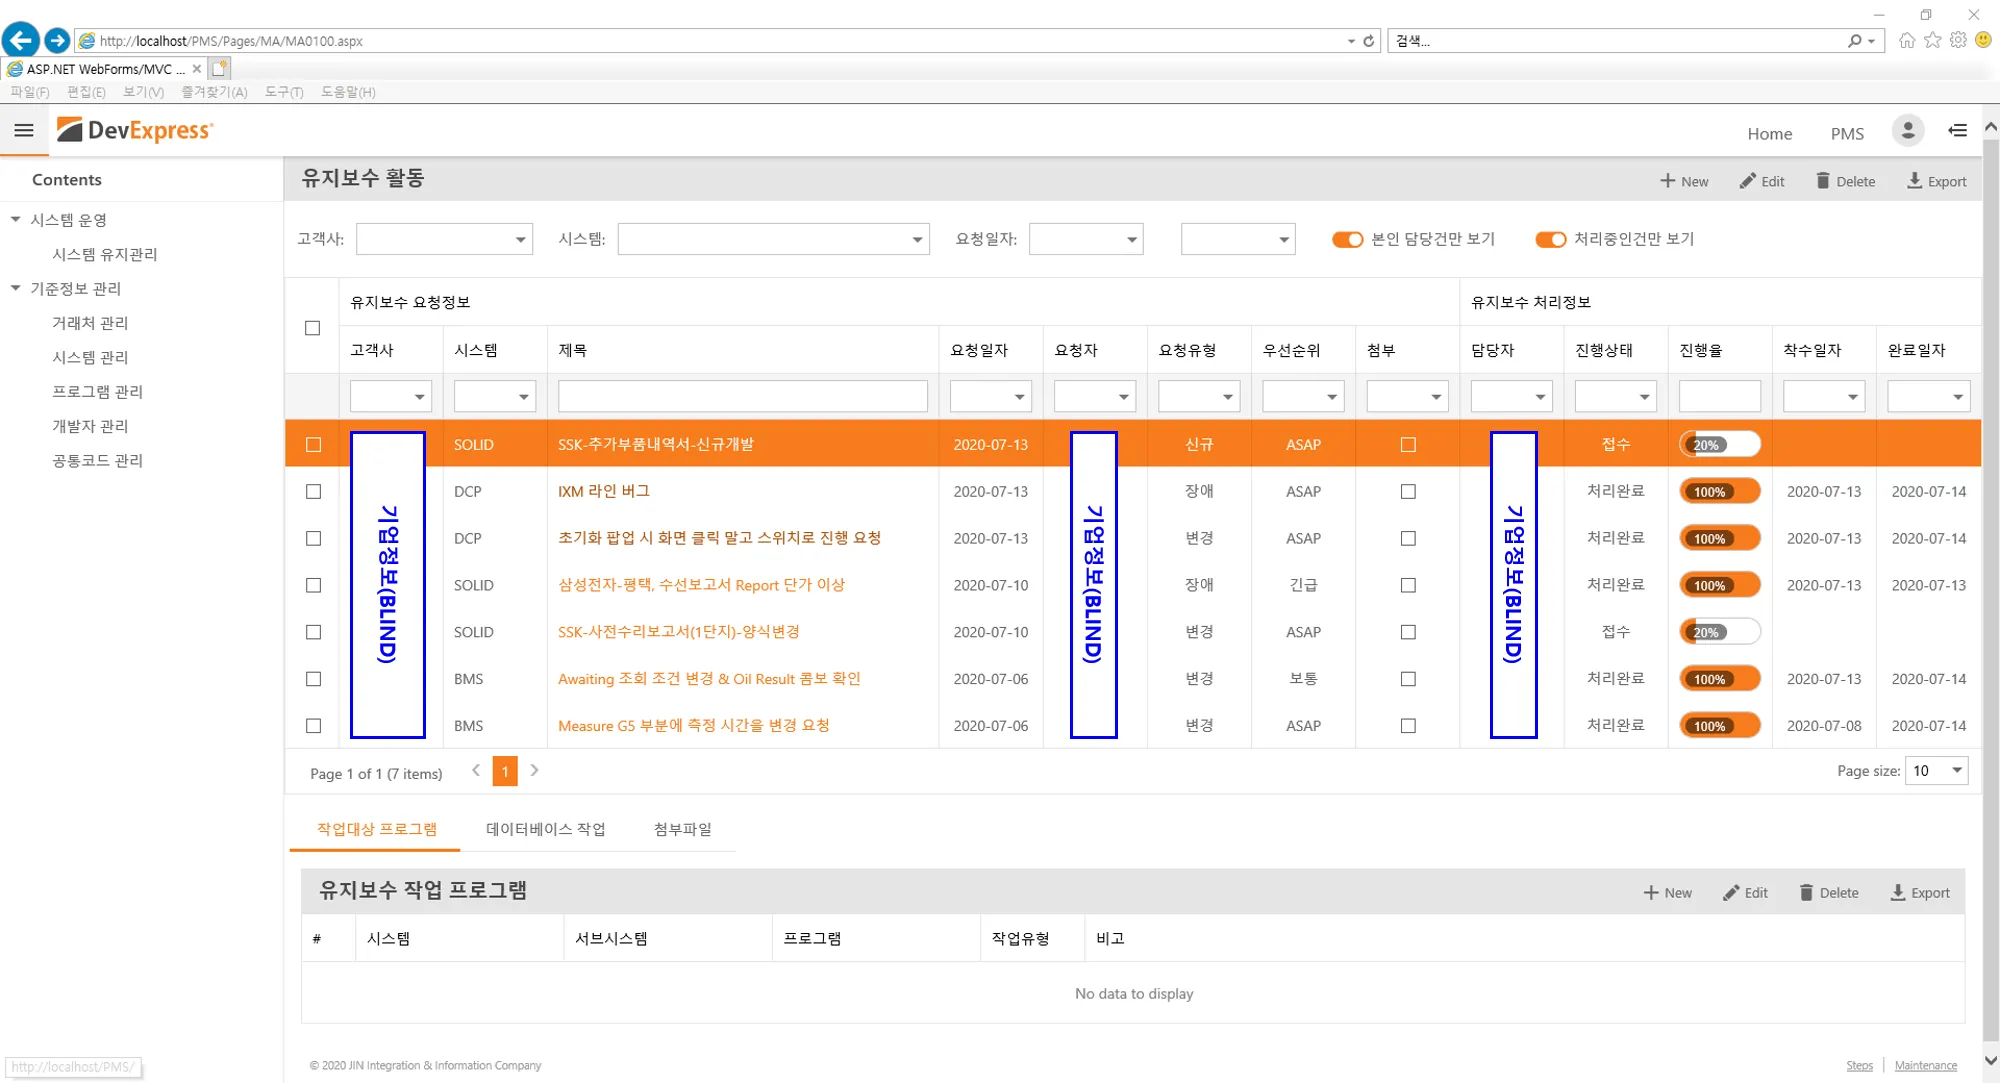Close the ASP.NET WebForms/MVC browser tab
2000x1083 pixels.
click(197, 69)
